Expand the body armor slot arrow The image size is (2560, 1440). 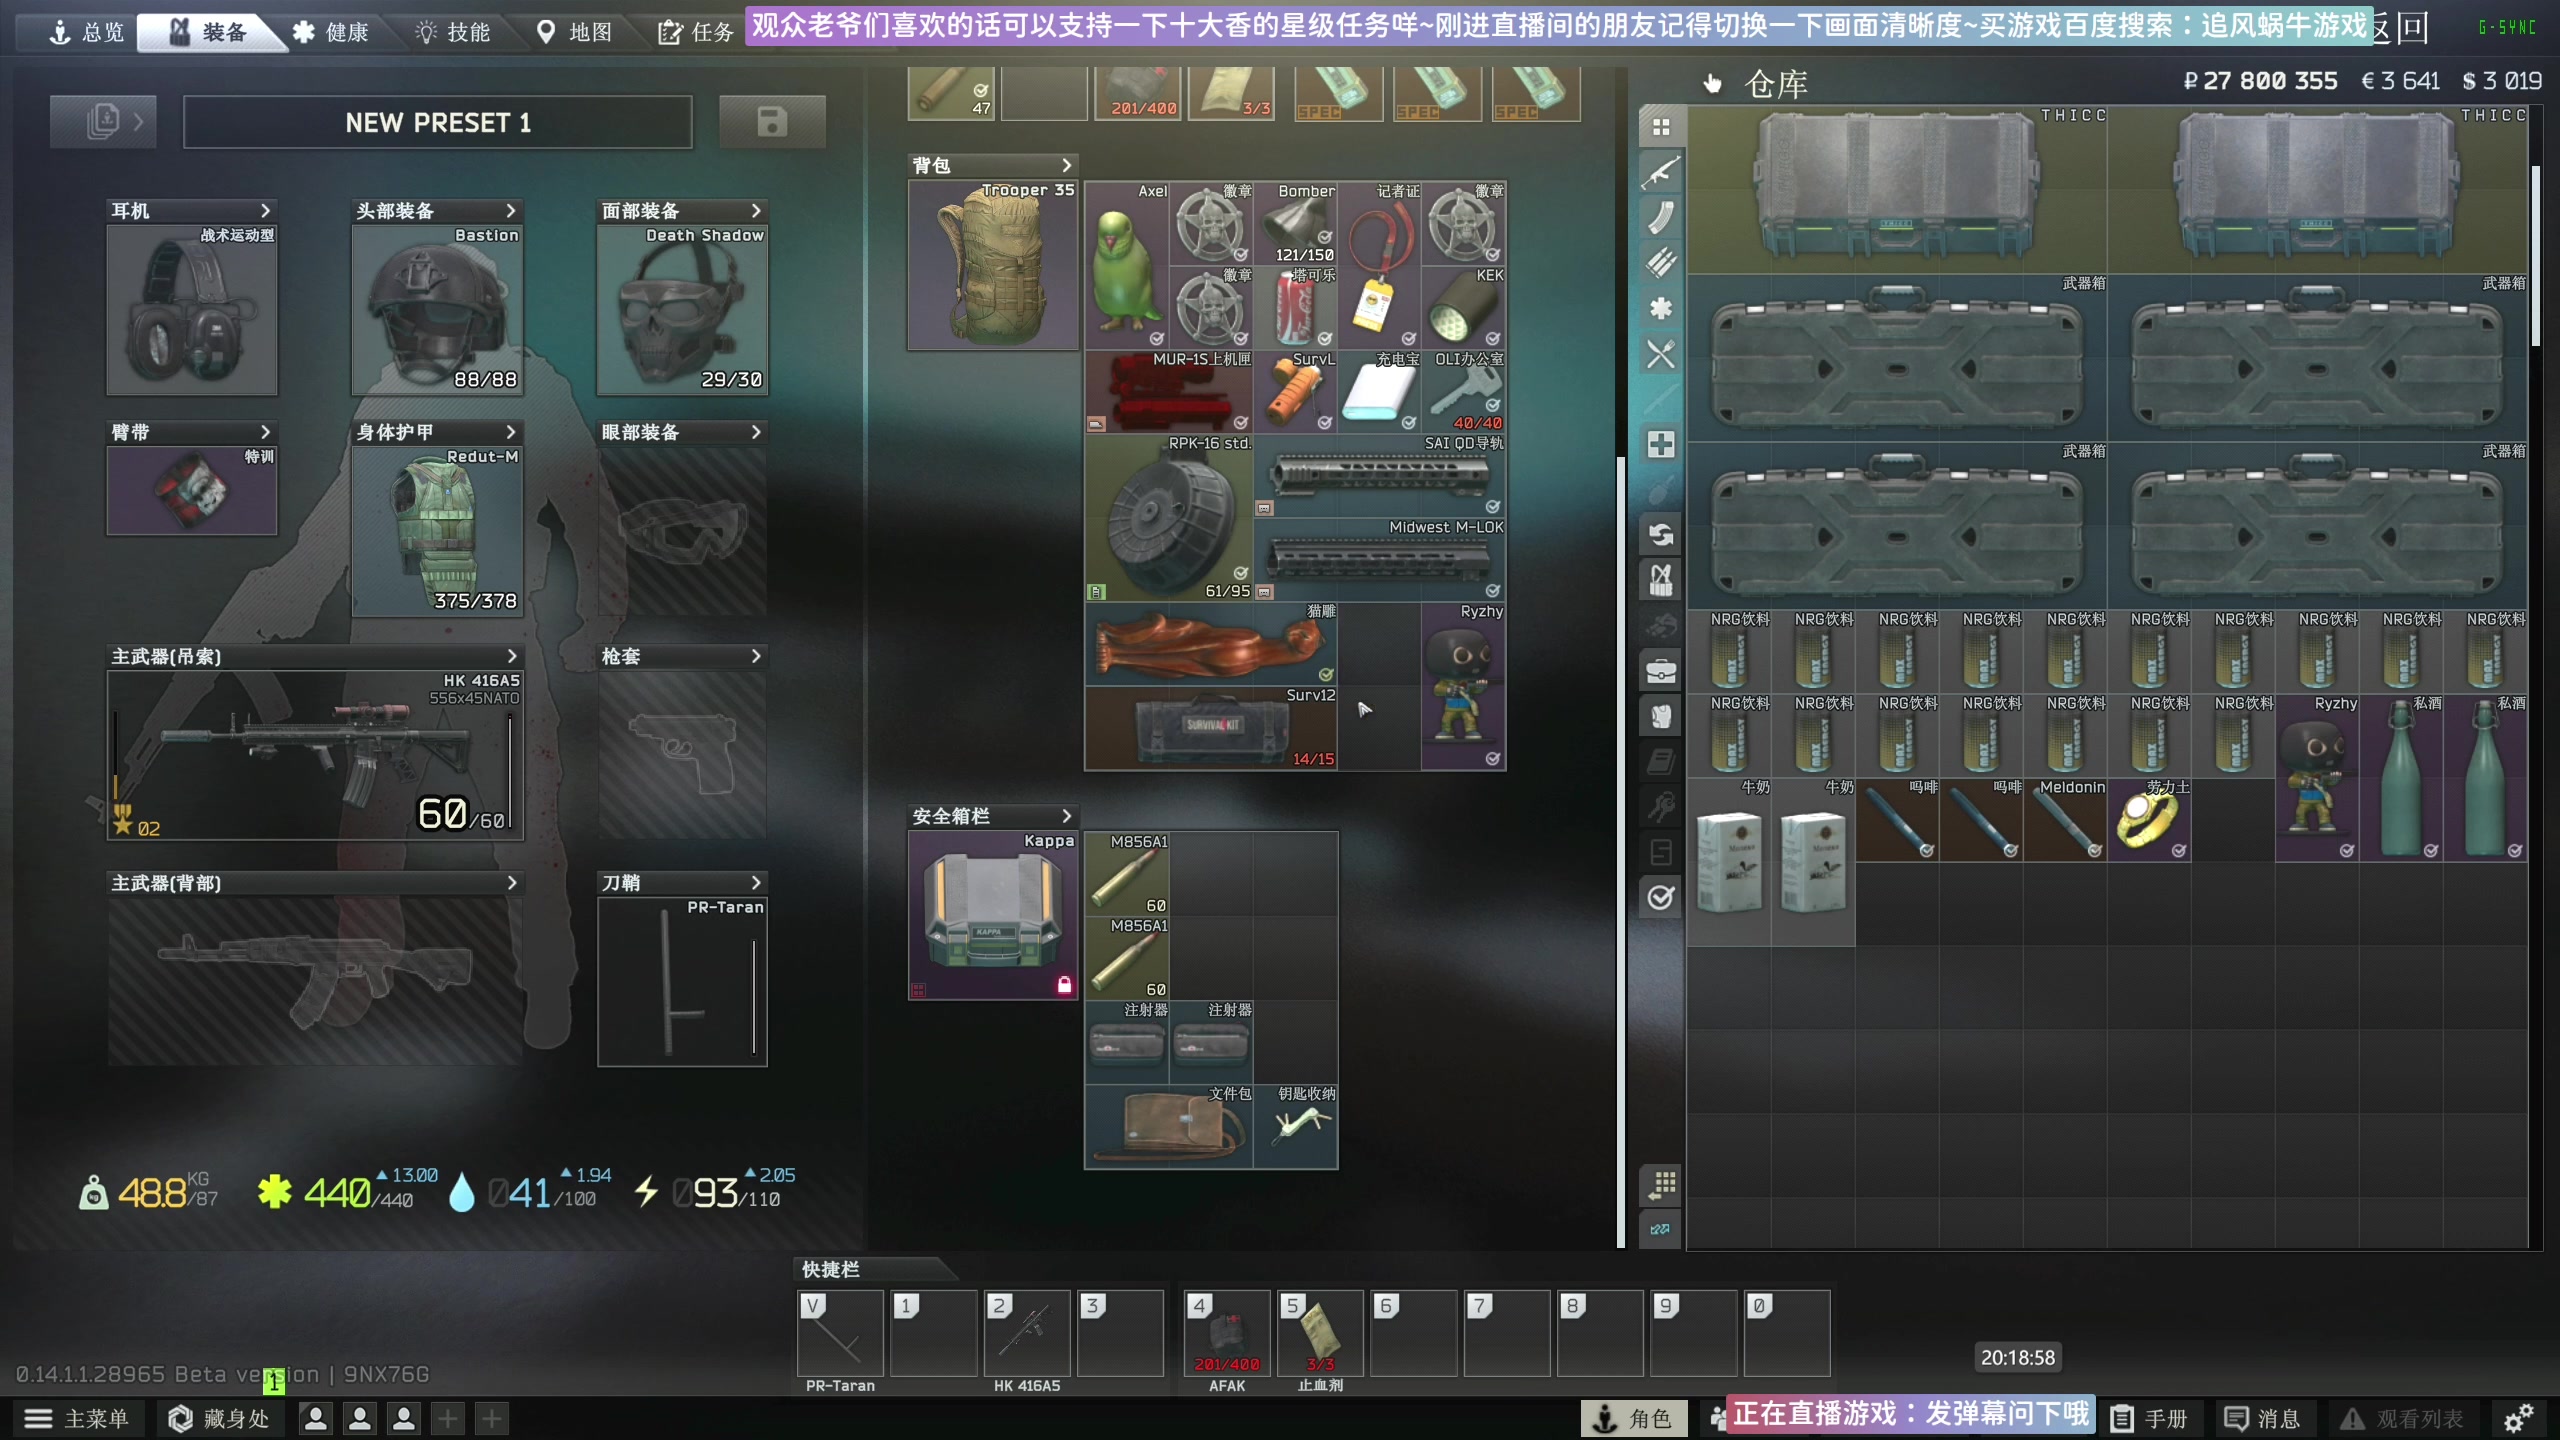[x=511, y=432]
